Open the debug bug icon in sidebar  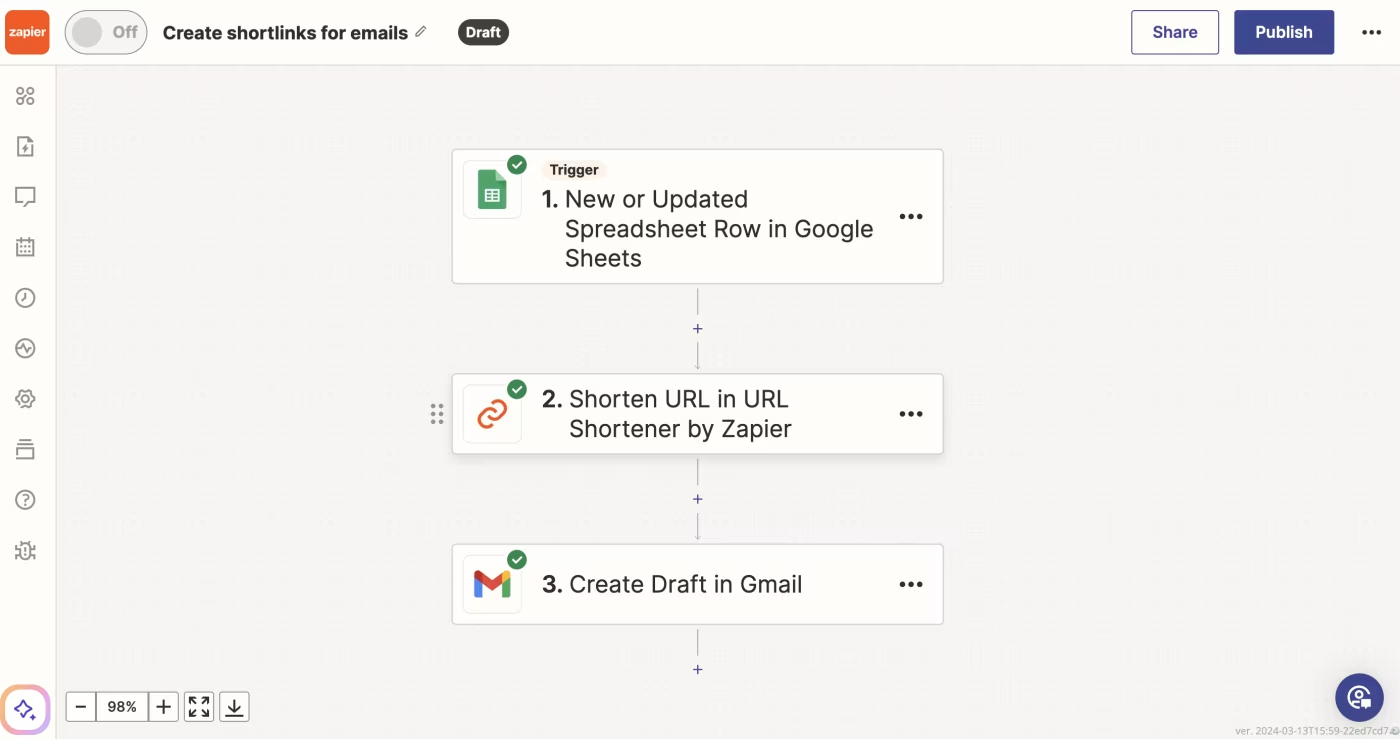coord(25,551)
